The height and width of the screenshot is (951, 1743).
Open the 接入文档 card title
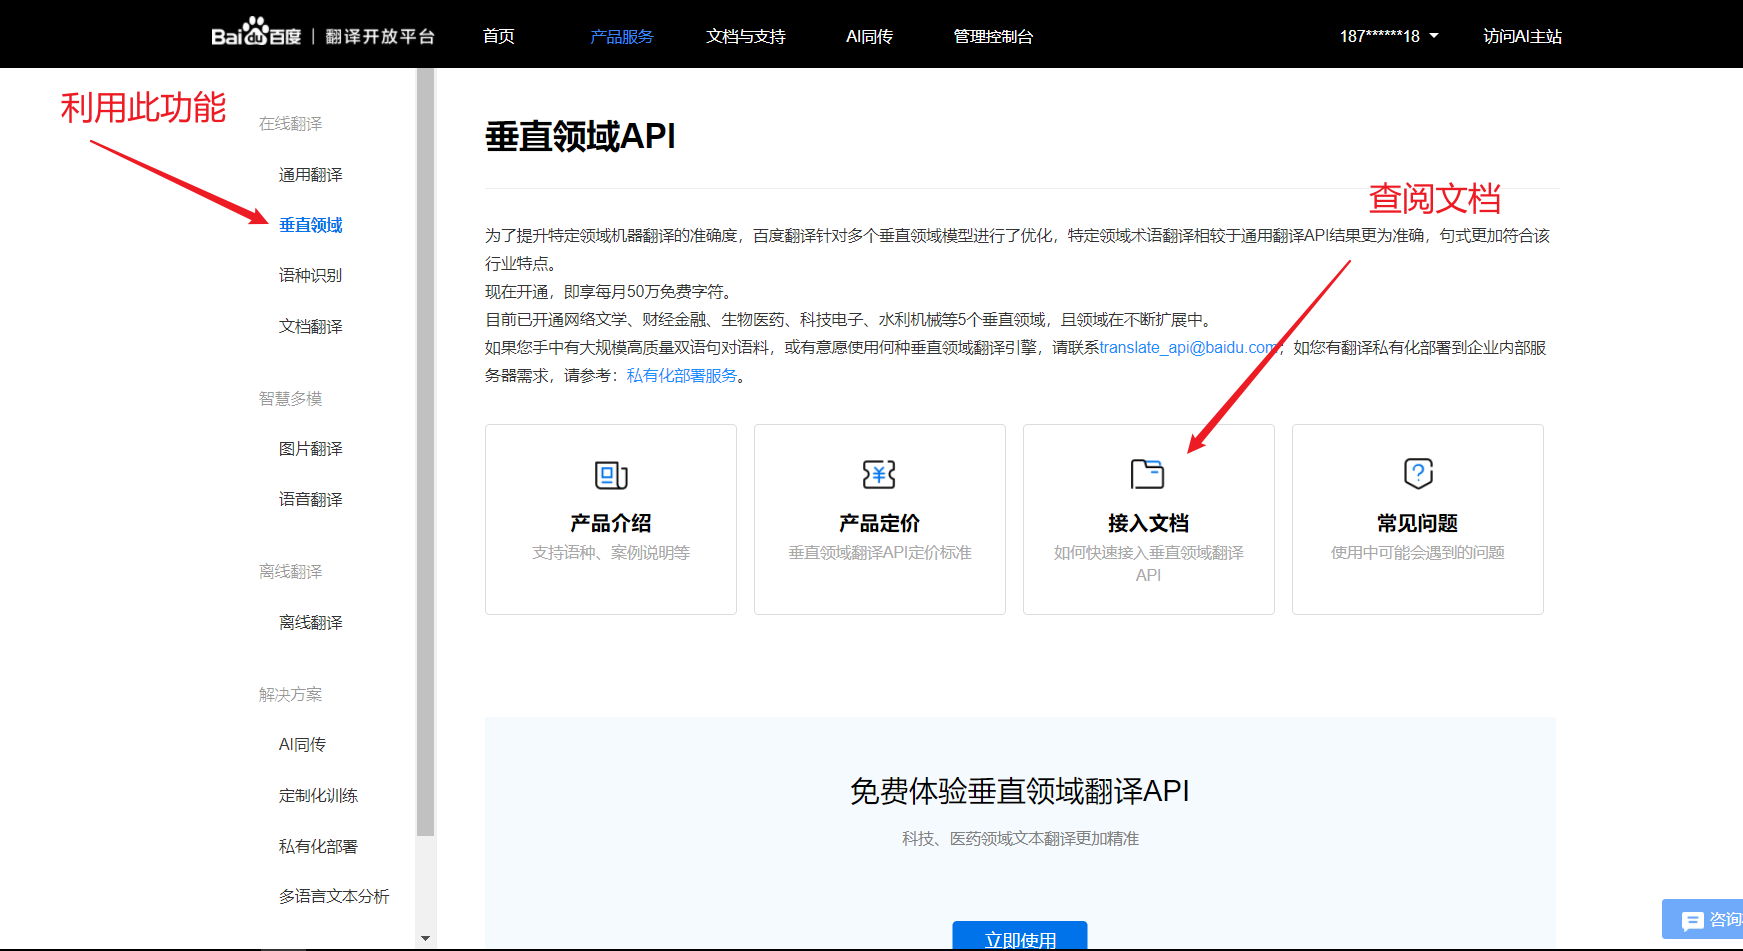[1148, 523]
